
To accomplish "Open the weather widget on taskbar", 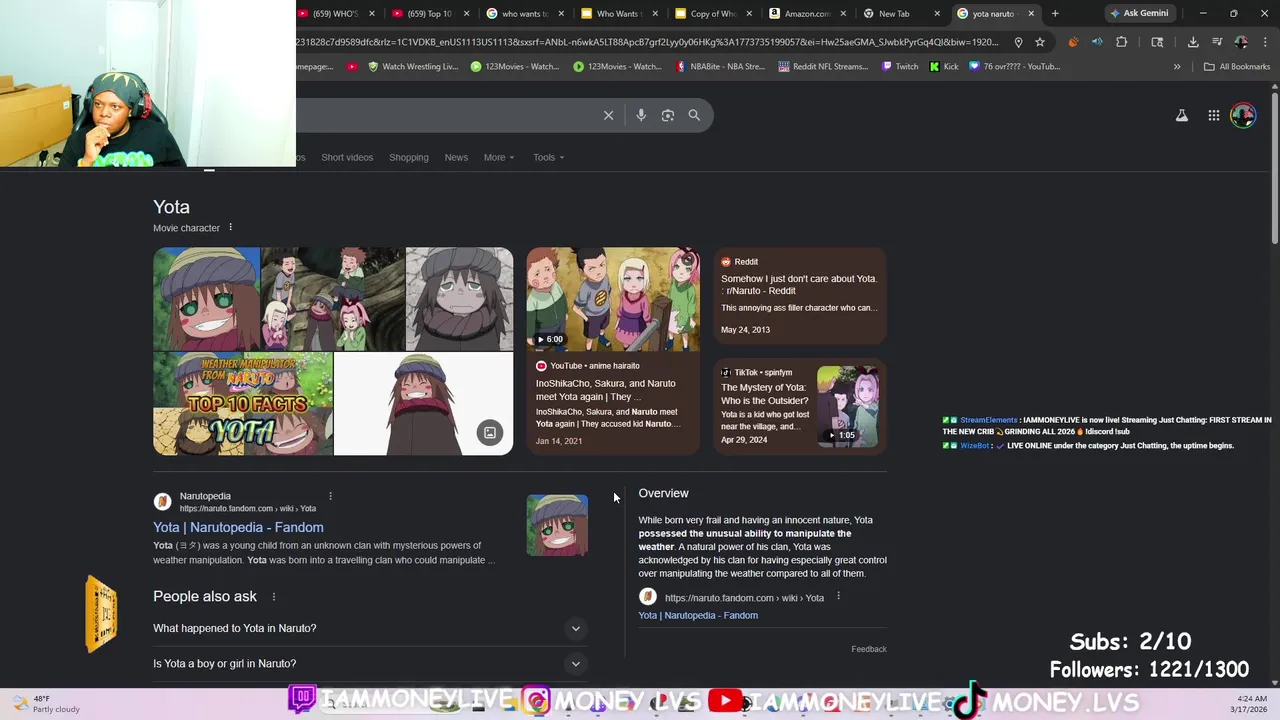I will [46, 704].
